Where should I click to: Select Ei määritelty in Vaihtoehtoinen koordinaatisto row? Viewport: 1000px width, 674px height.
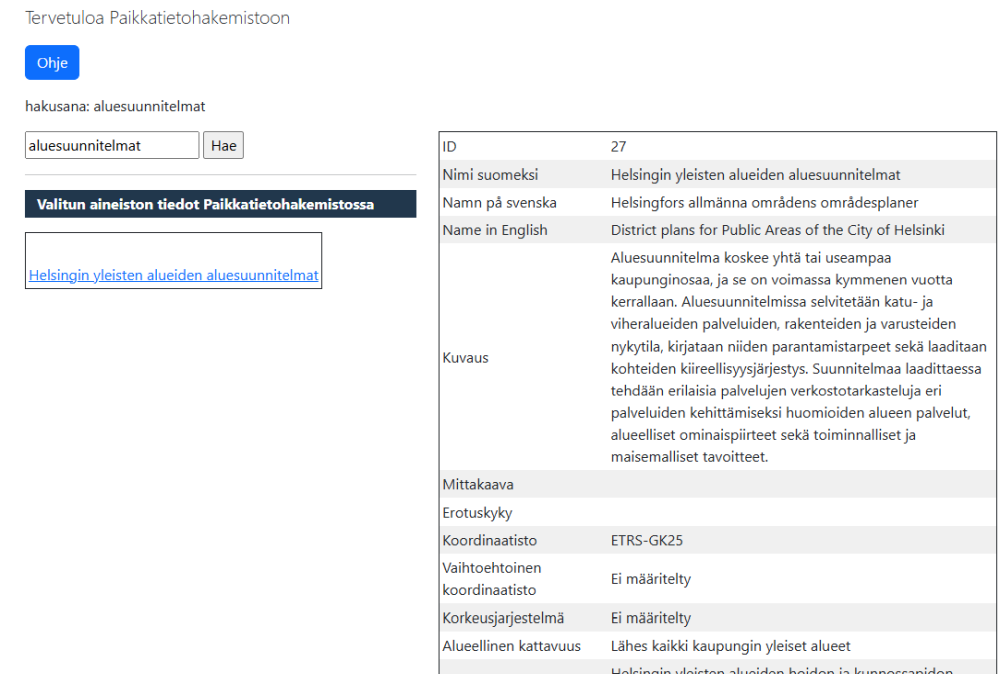[x=651, y=579]
